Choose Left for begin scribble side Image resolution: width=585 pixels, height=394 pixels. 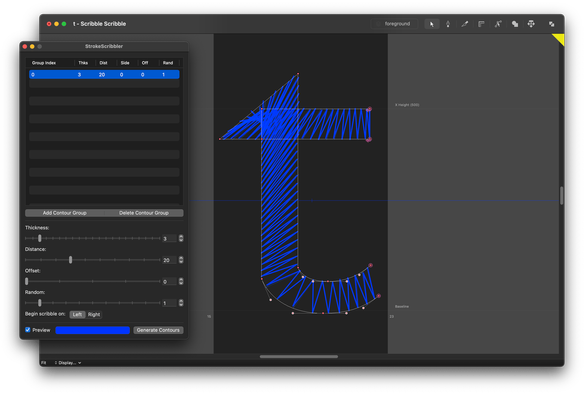[77, 315]
